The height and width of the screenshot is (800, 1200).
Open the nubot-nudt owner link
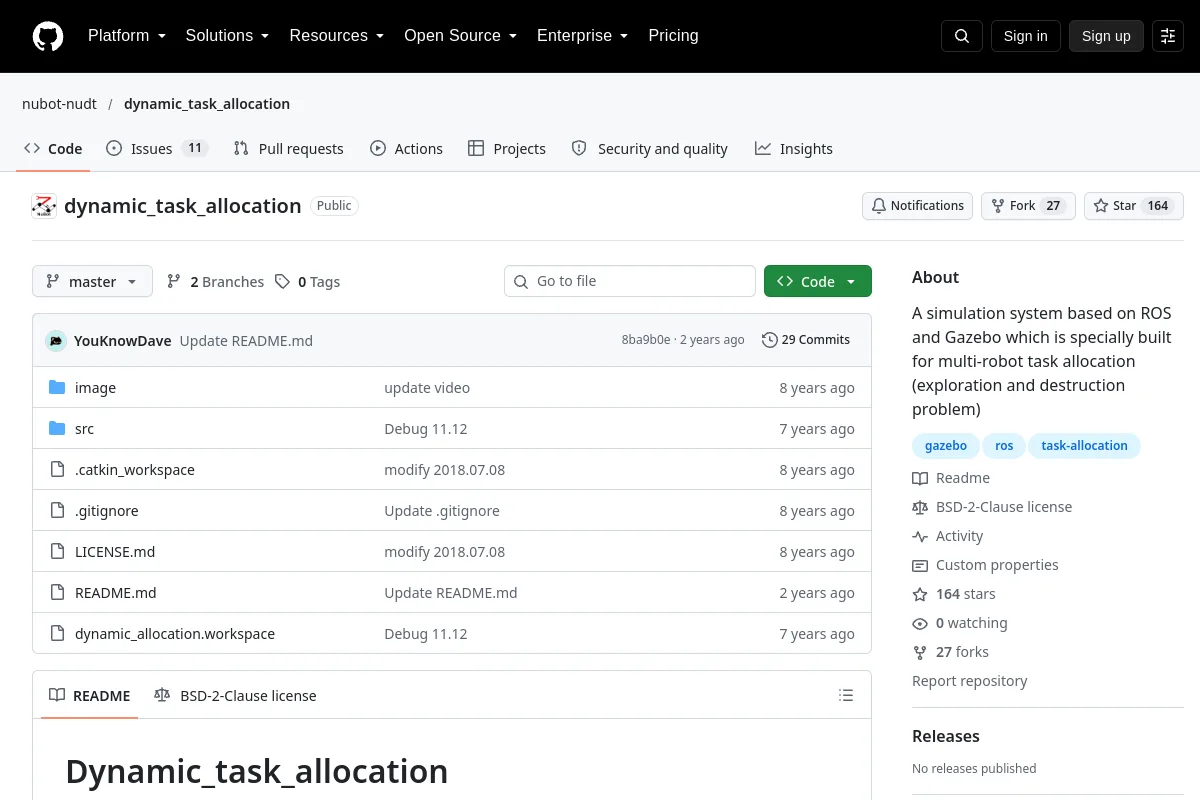59,103
